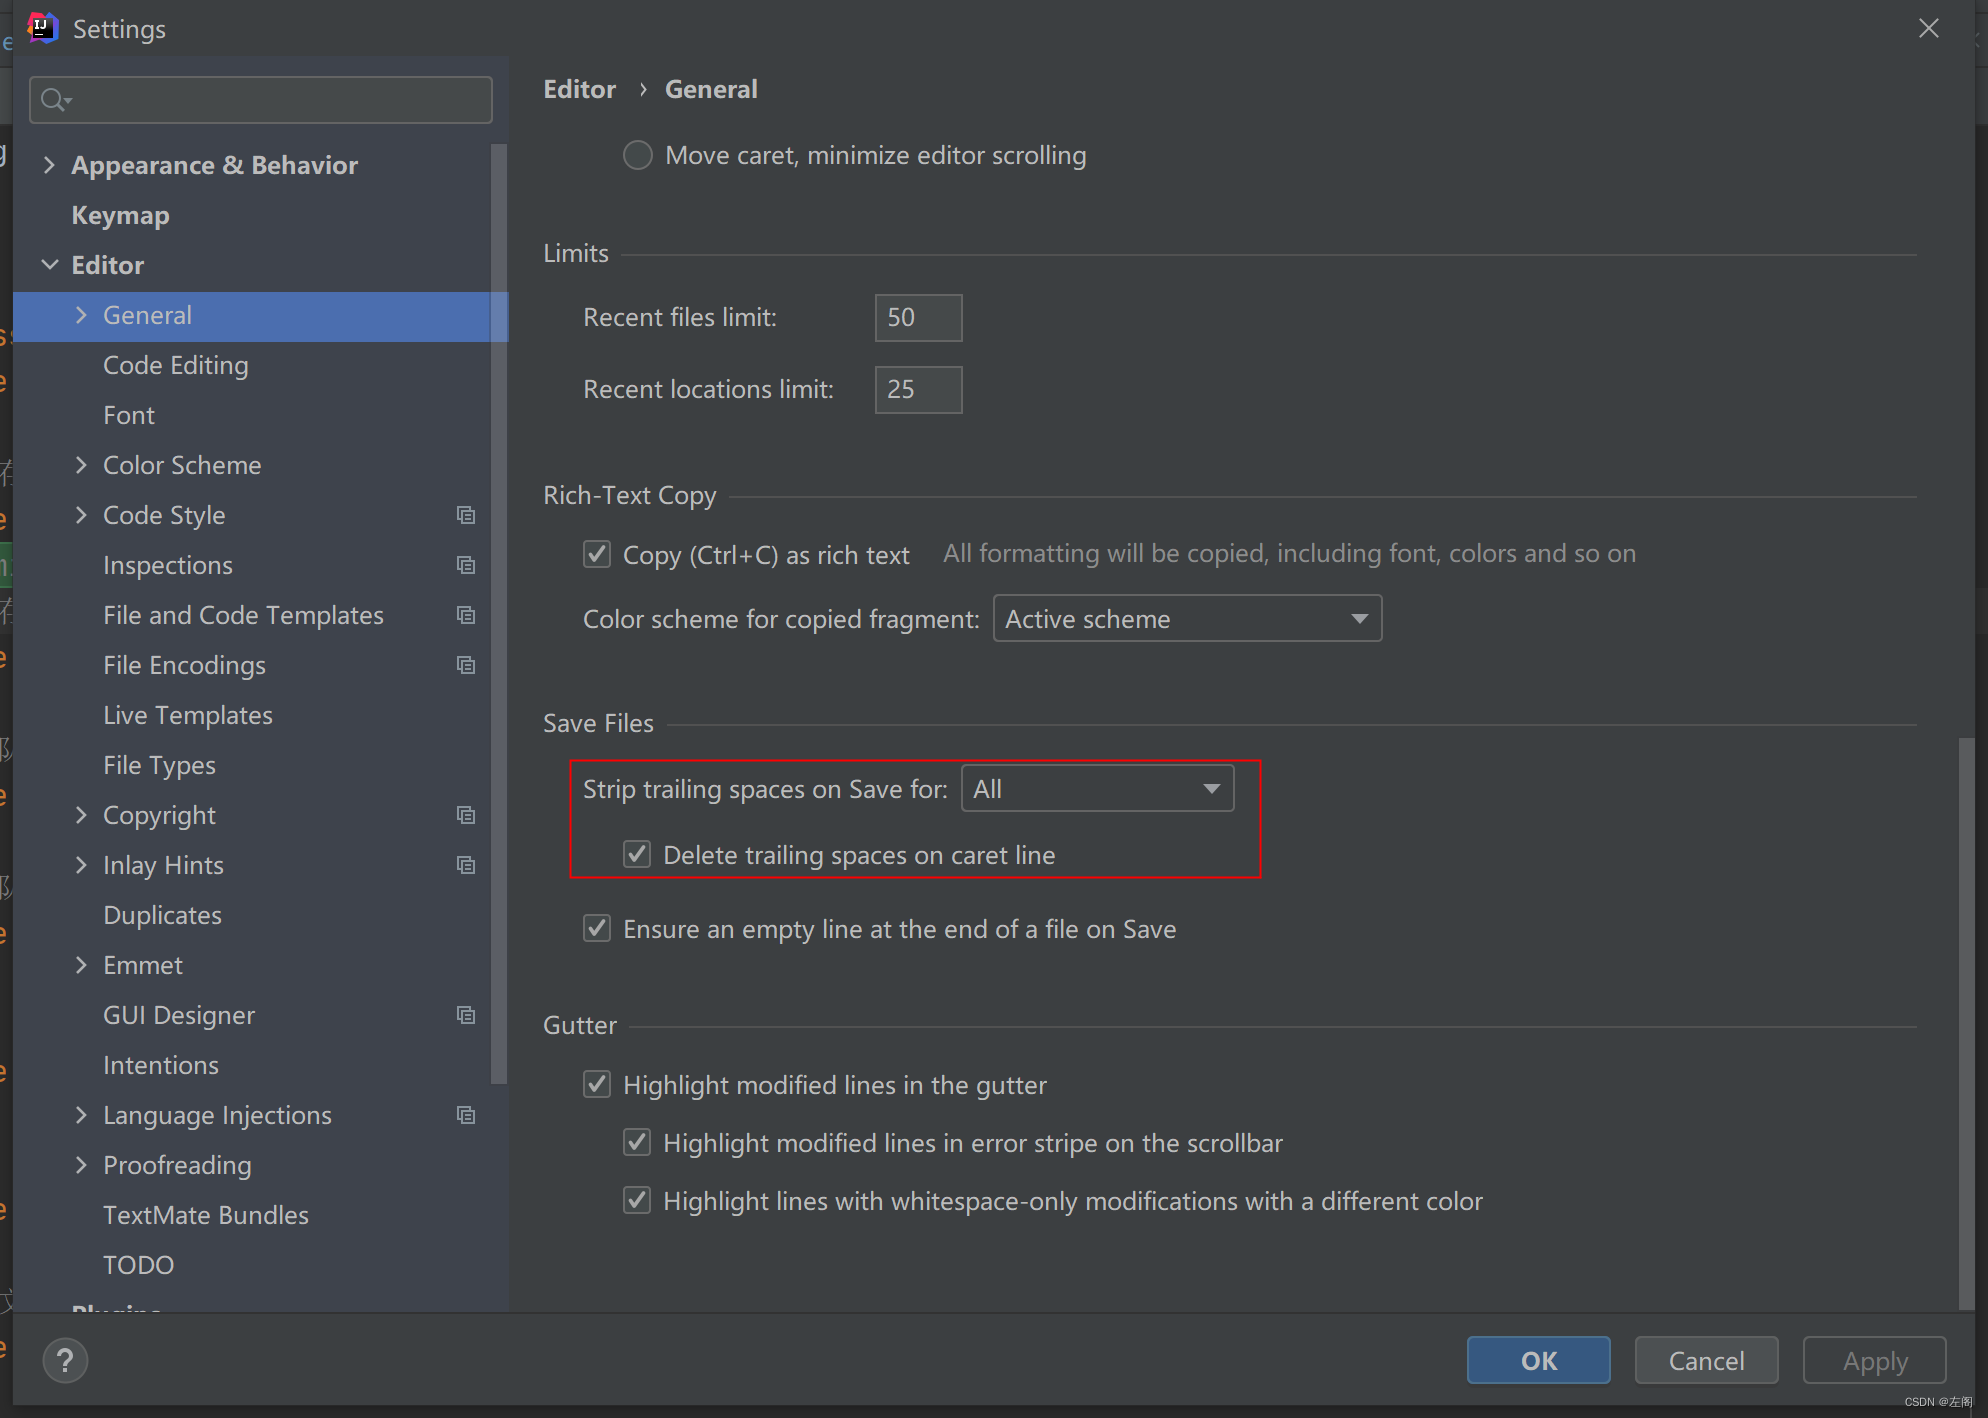Click the Cancel button
Viewport: 1988px width, 1418px height.
click(x=1705, y=1360)
